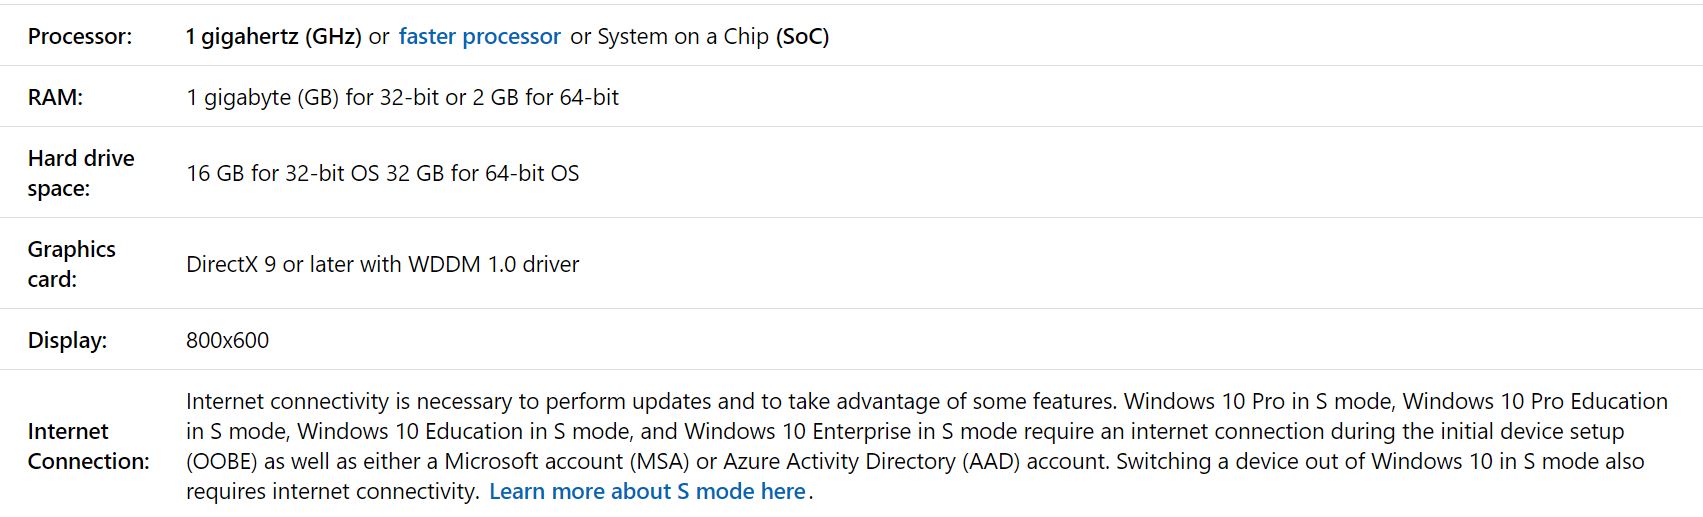Click the "RAM:" row label
The image size is (1703, 517).
(x=55, y=98)
